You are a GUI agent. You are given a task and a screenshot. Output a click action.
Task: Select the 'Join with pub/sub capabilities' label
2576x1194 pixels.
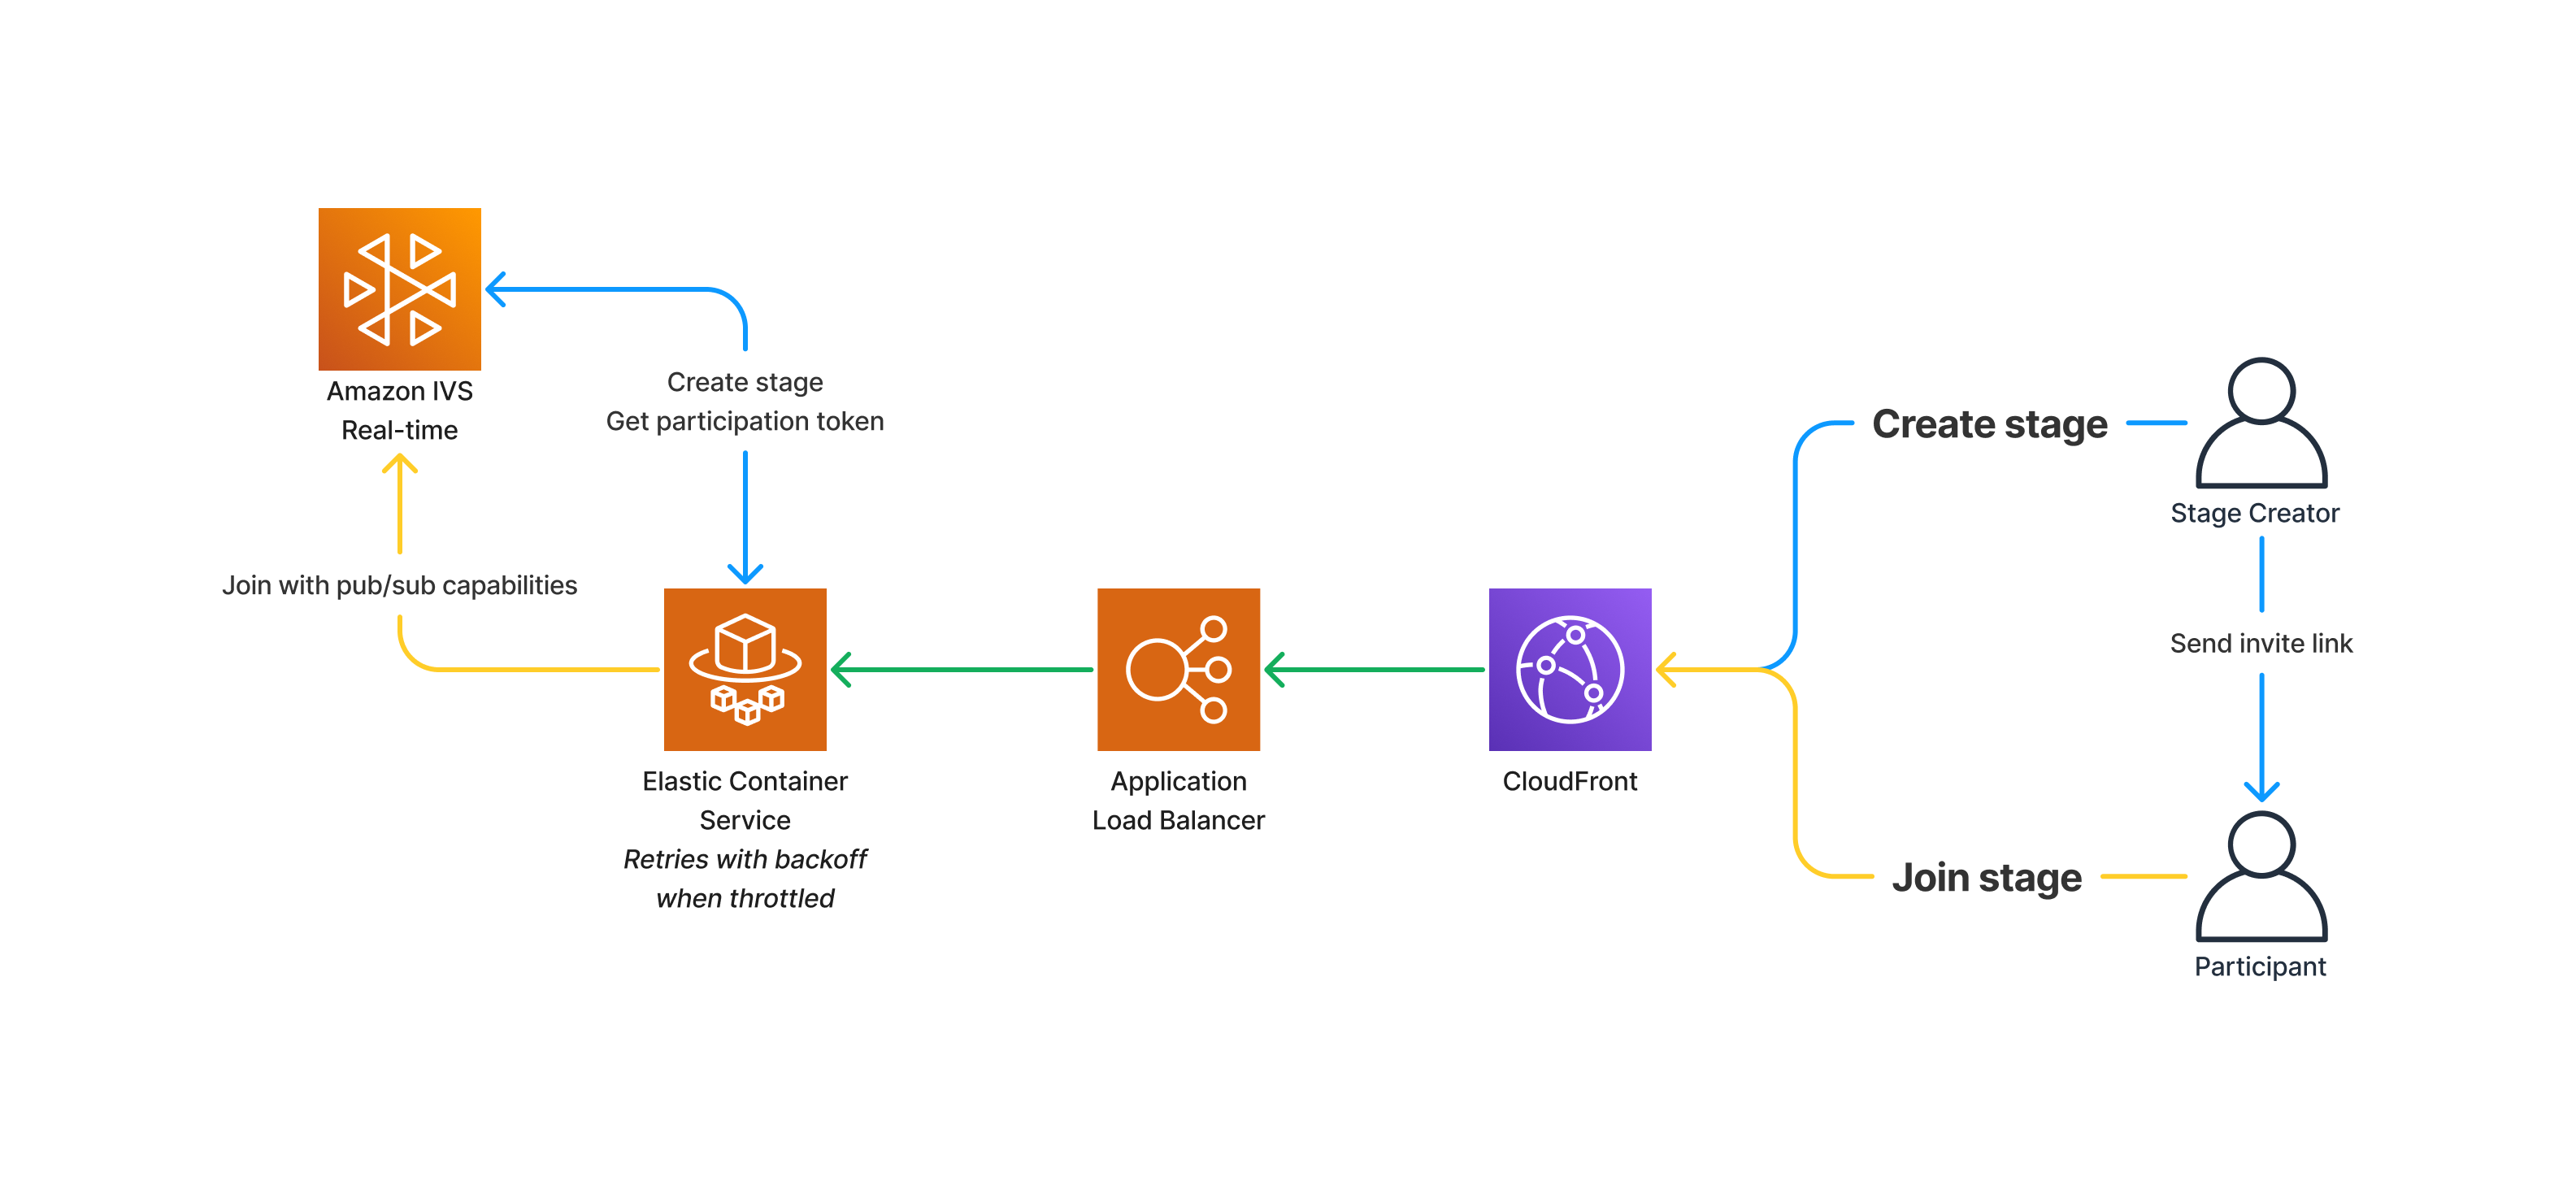click(x=399, y=585)
